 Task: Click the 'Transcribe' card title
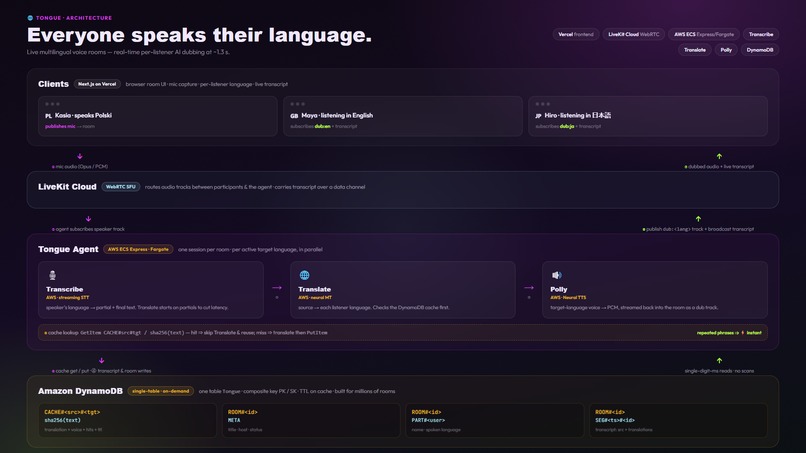pos(64,289)
